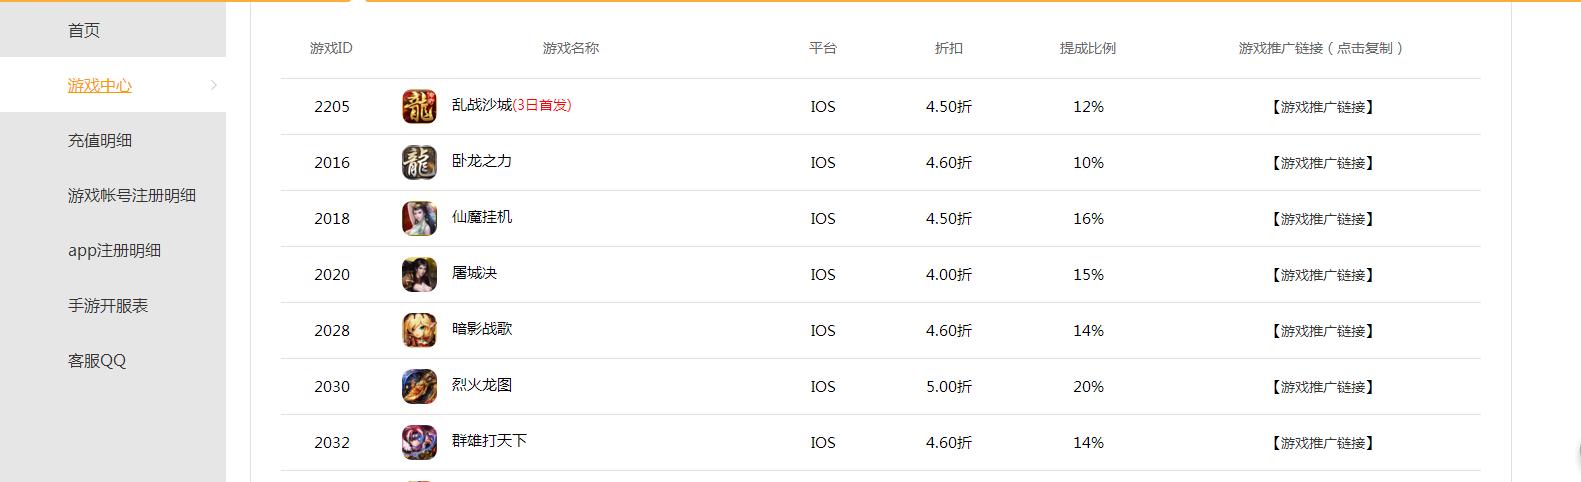Click the 屠城决 game name

coord(474,273)
